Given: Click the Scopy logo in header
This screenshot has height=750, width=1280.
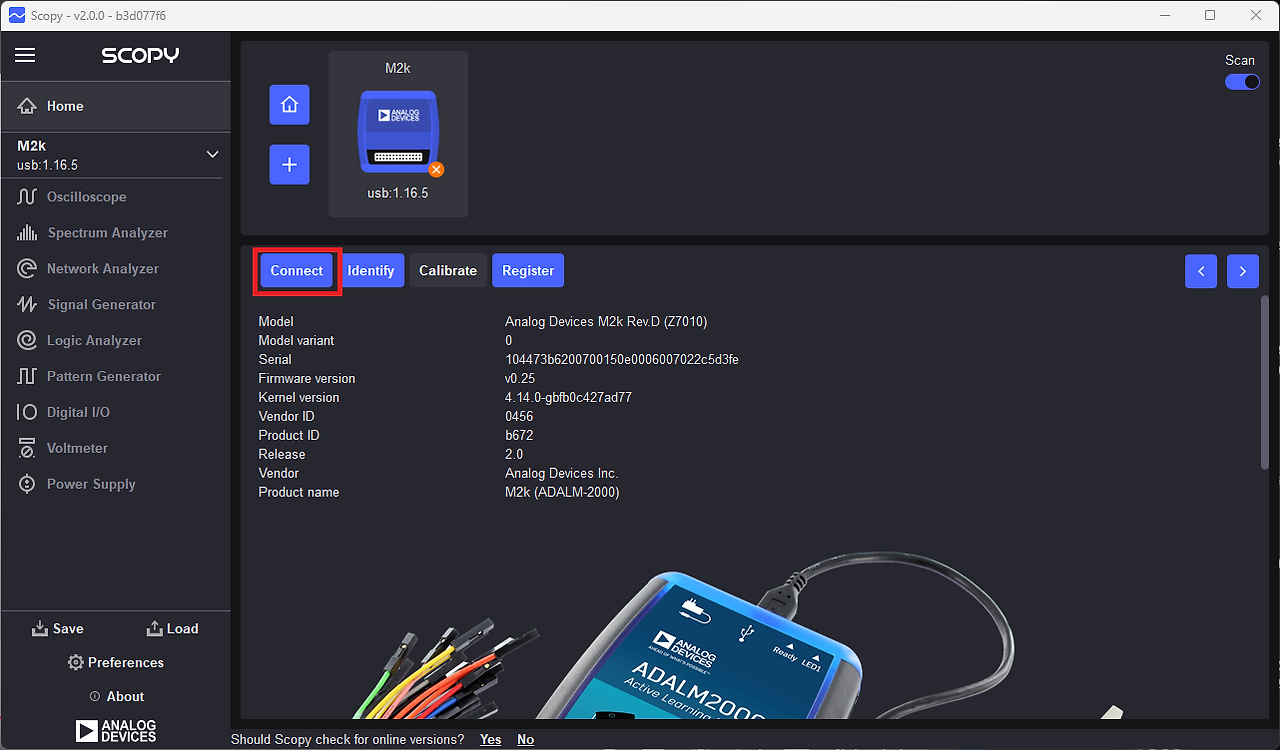Looking at the screenshot, I should pos(140,55).
